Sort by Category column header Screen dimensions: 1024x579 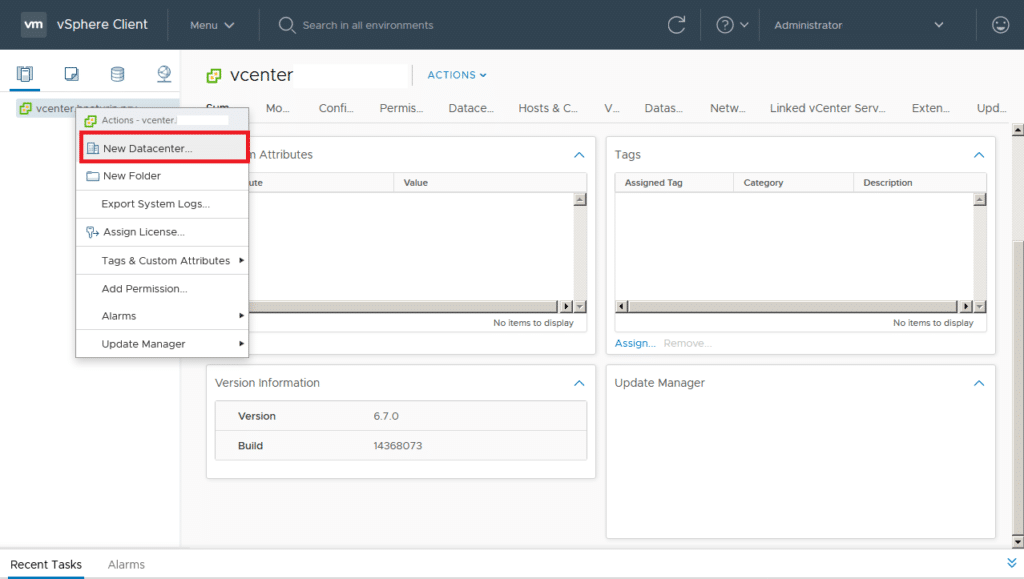coord(793,183)
